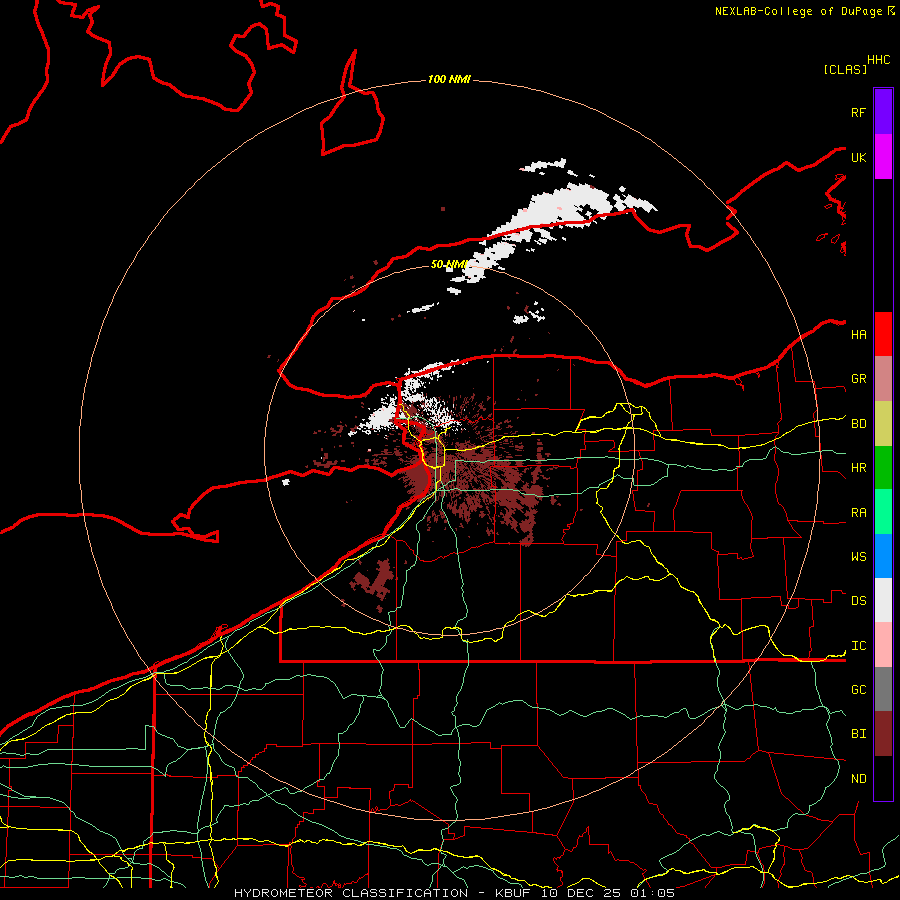
Task: Click the RA legend label
Action: pyautogui.click(x=858, y=513)
